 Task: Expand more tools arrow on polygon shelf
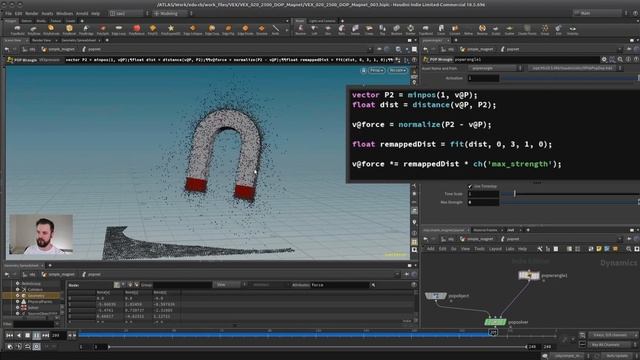point(287,30)
